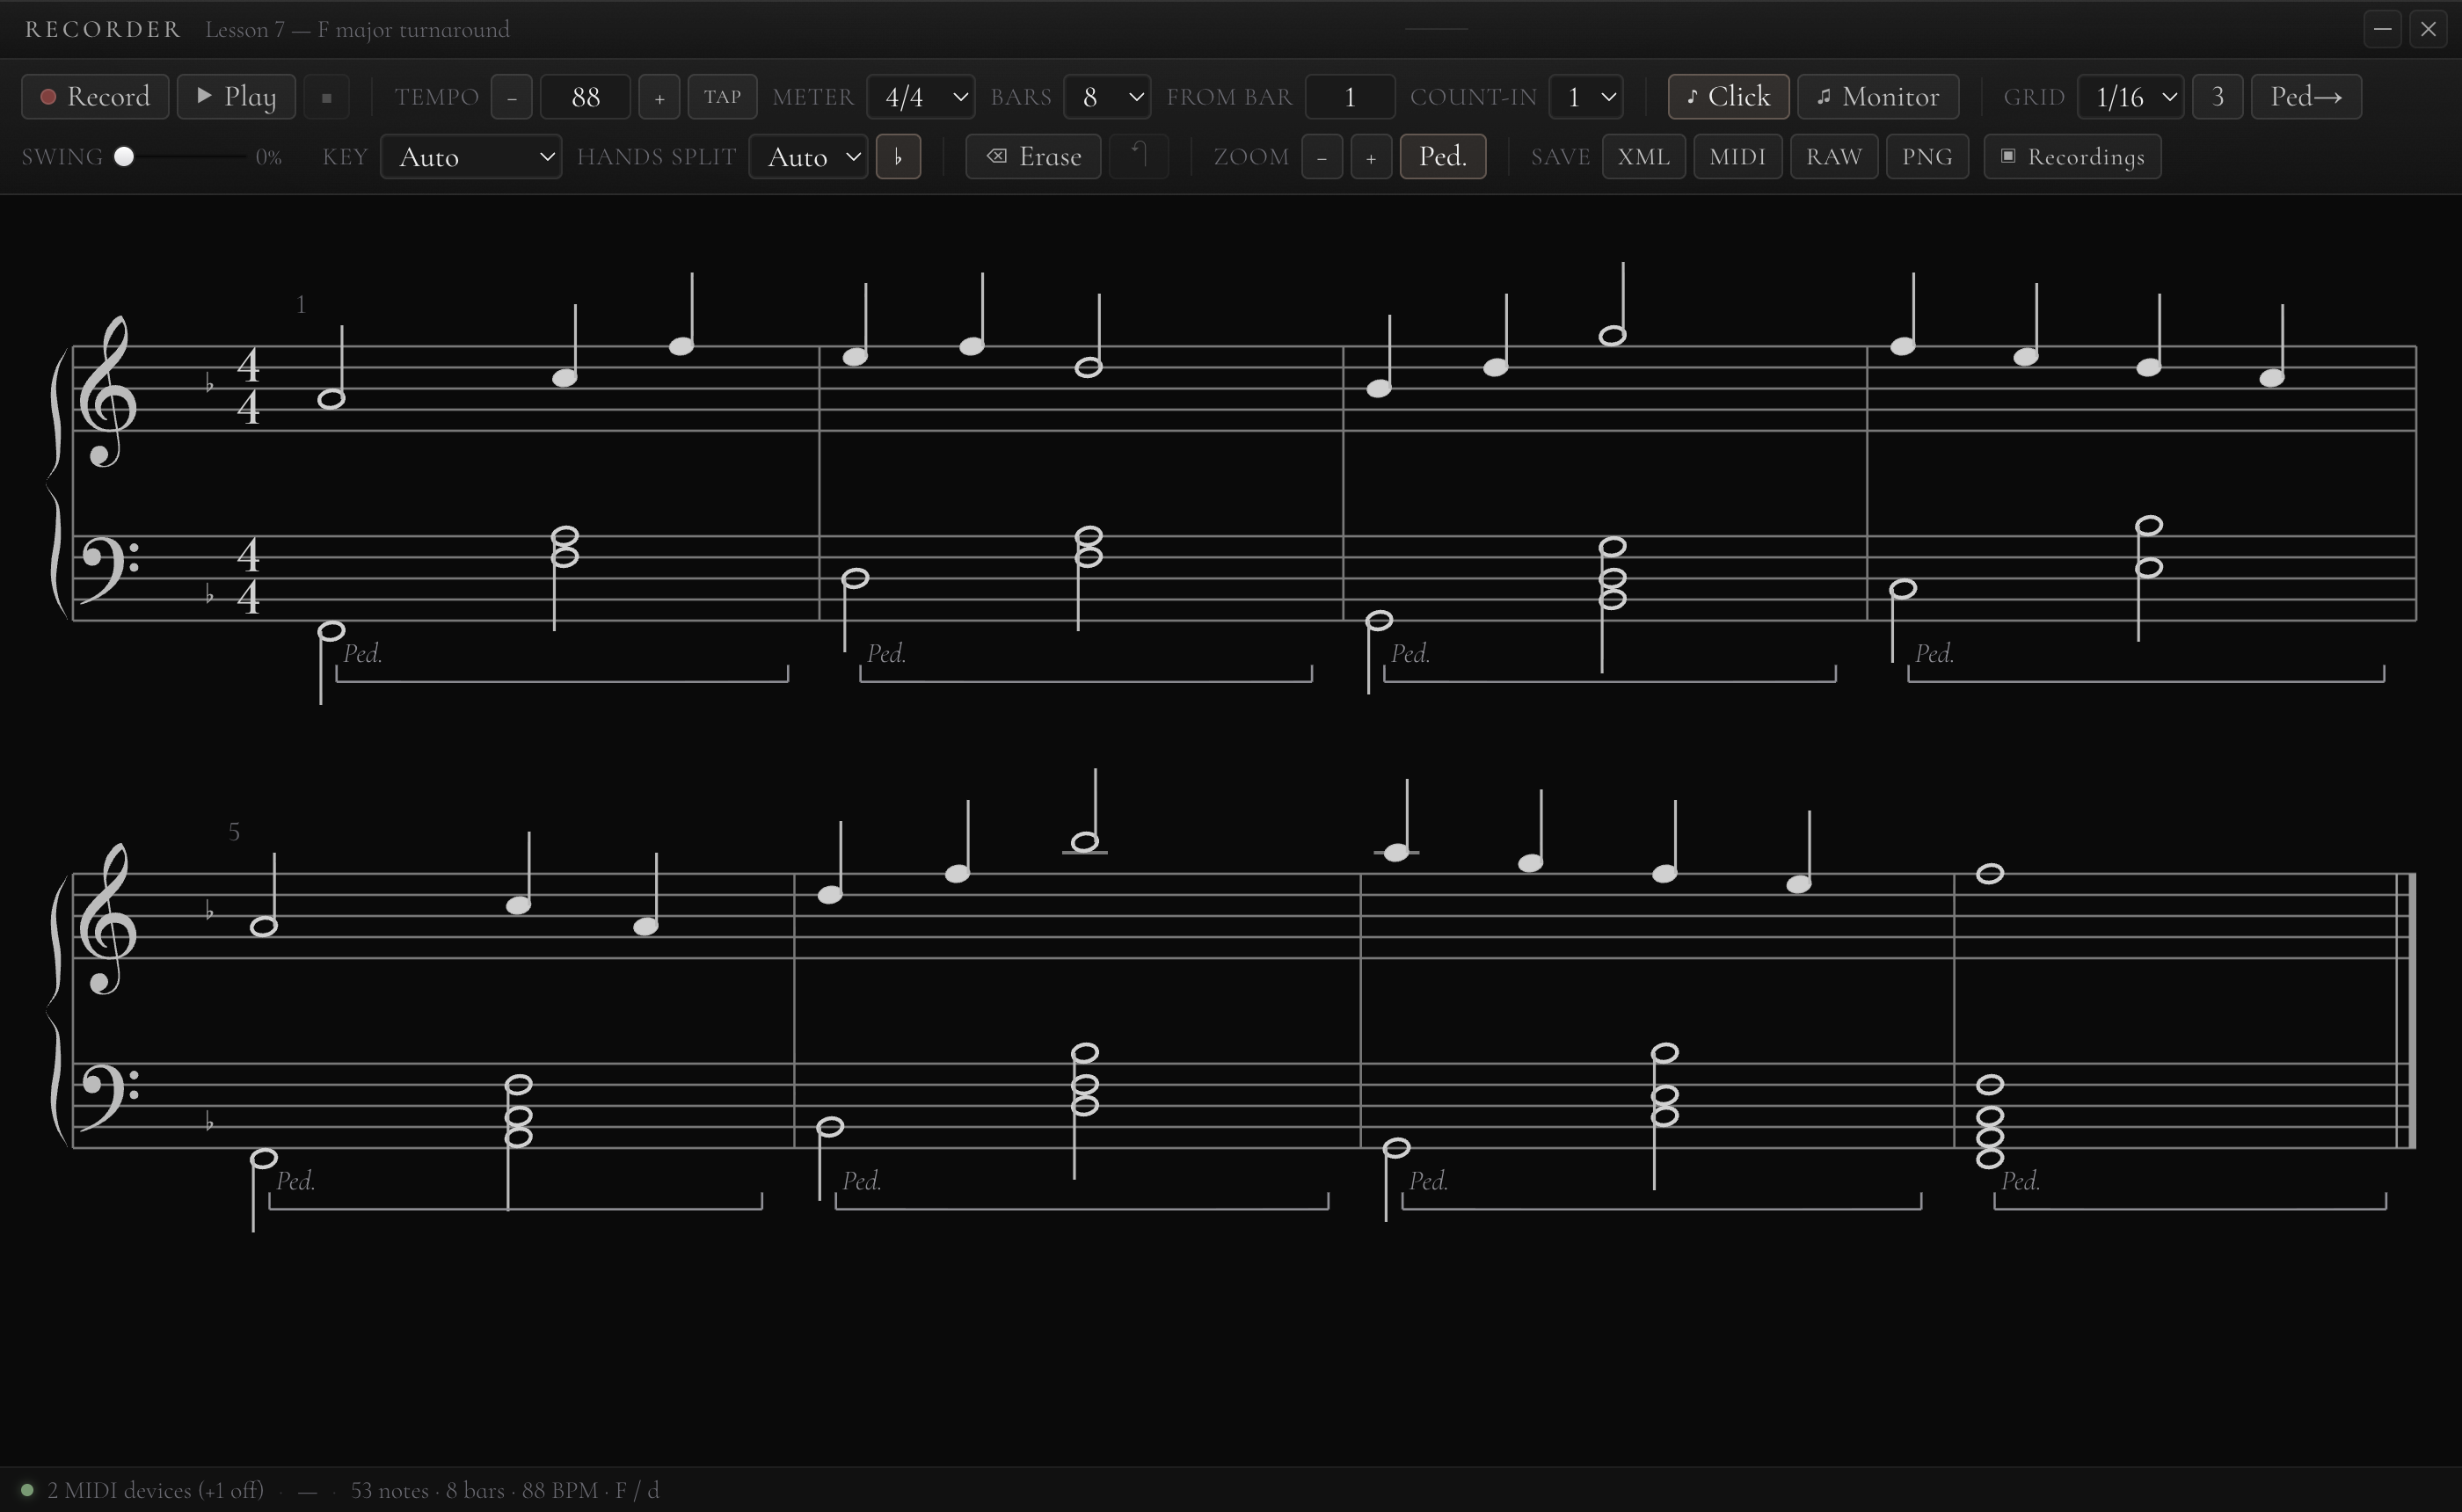The width and height of the screenshot is (2462, 1512).
Task: Select the first half note in bar 1 treble
Action: [331, 399]
